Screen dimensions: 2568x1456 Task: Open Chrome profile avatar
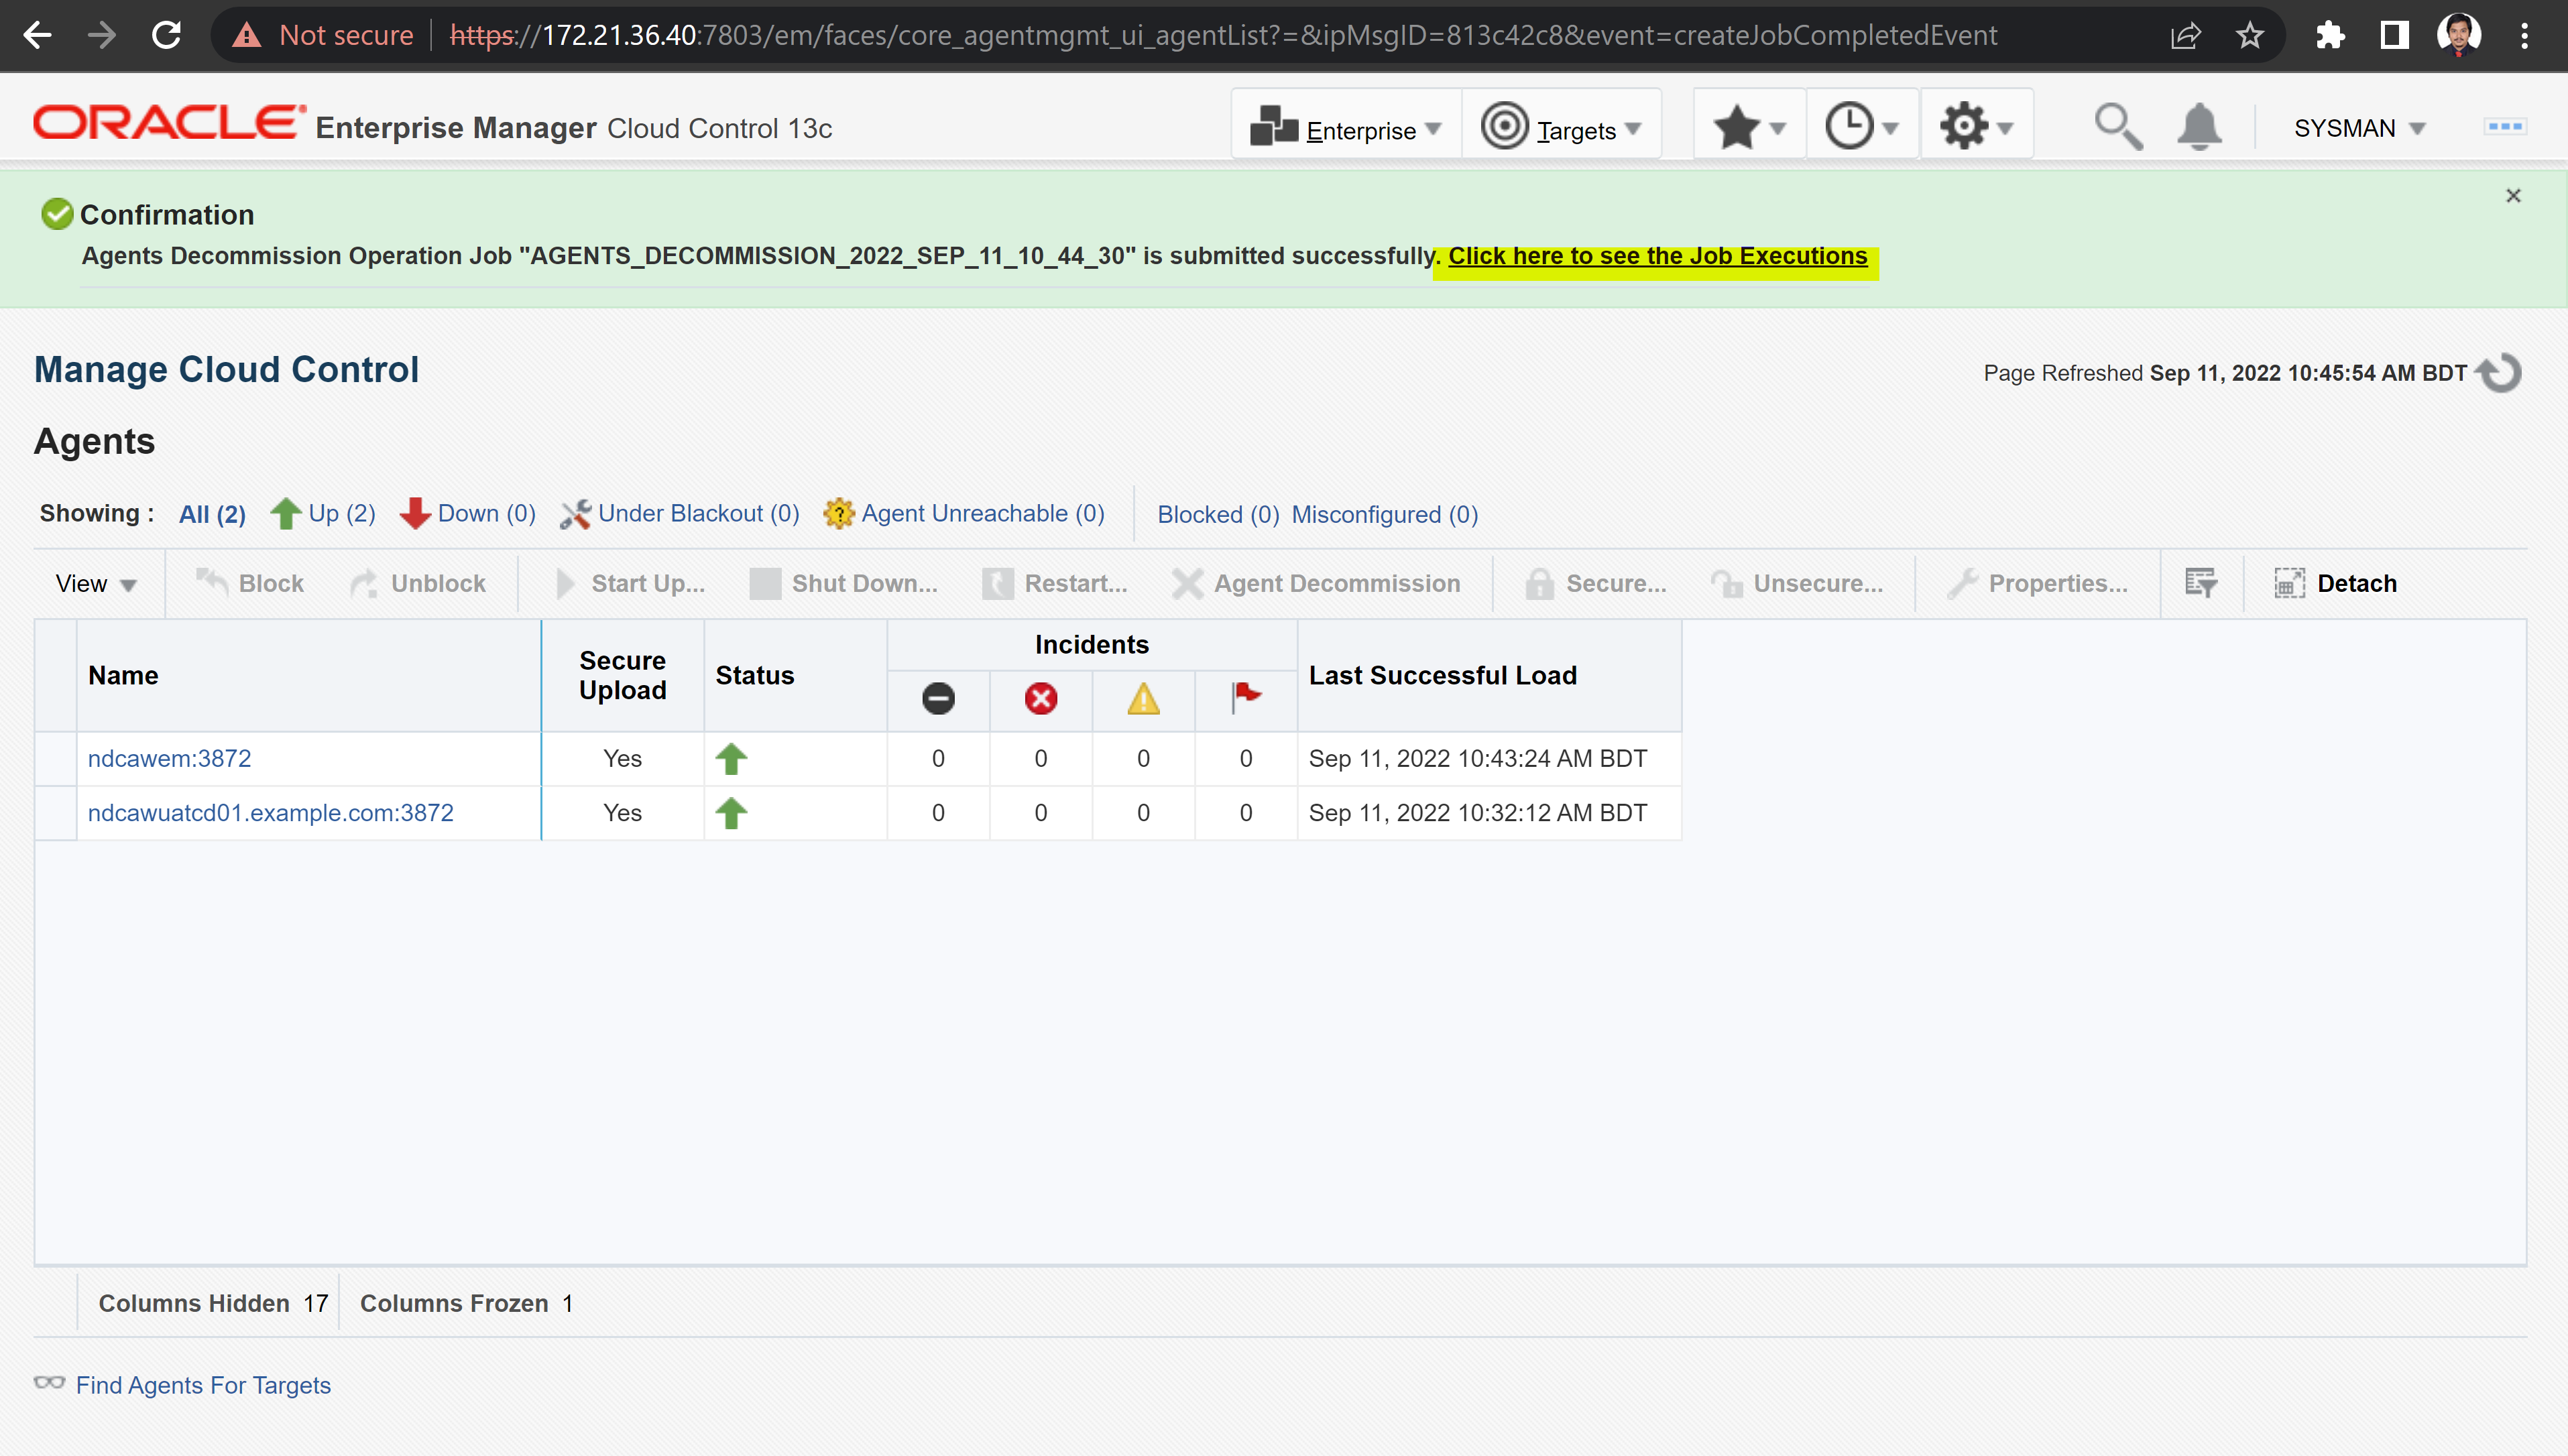point(2460,36)
